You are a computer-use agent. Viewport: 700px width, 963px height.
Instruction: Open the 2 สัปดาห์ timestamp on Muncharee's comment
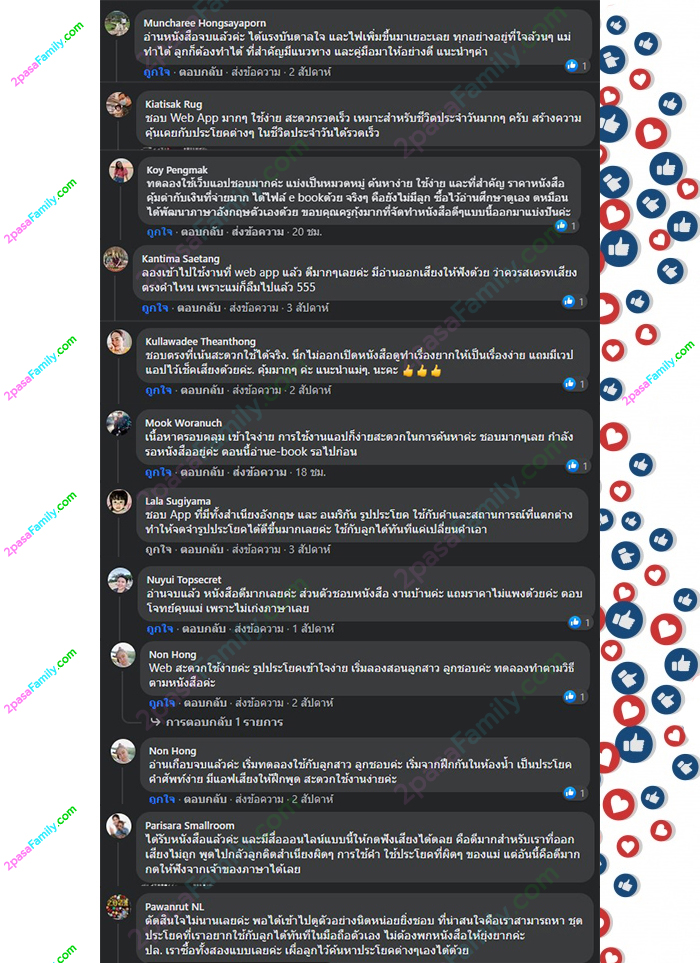click(x=309, y=72)
